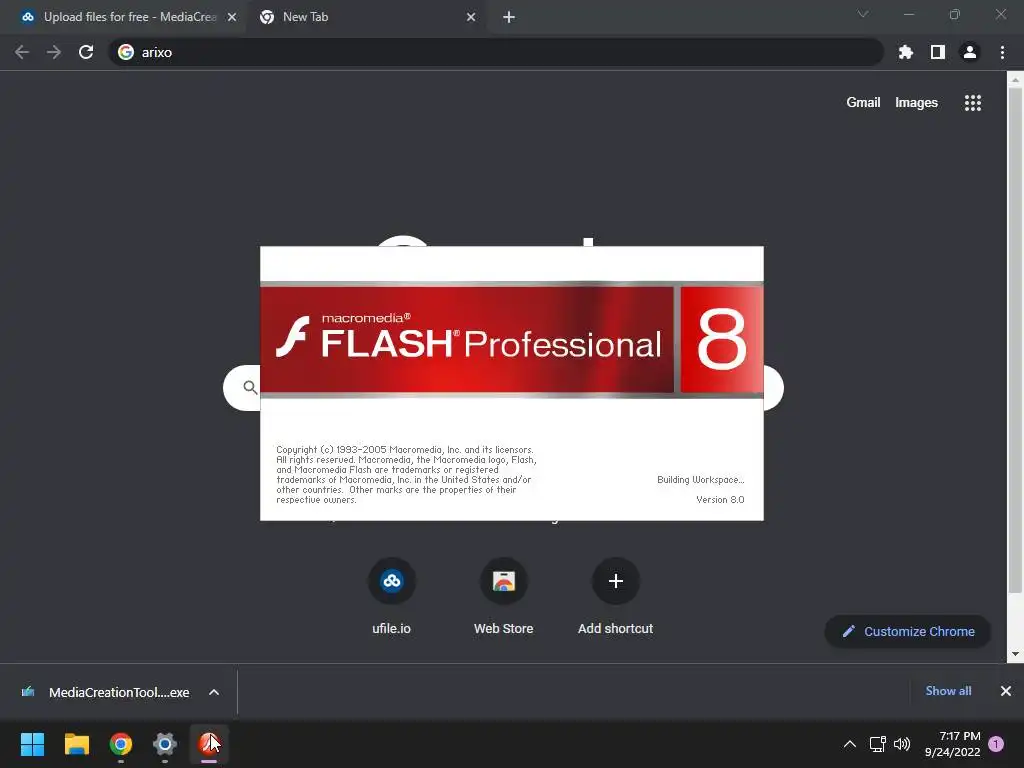1024x768 pixels.
Task: Open the clock showing 7:17 PM
Action: click(952, 744)
